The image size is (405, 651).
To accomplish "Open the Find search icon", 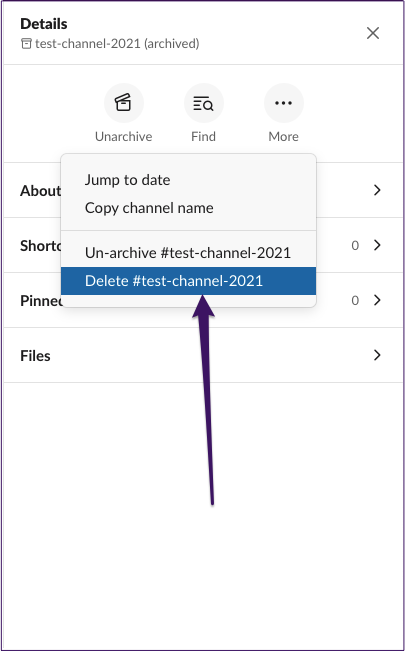I will coord(204,103).
